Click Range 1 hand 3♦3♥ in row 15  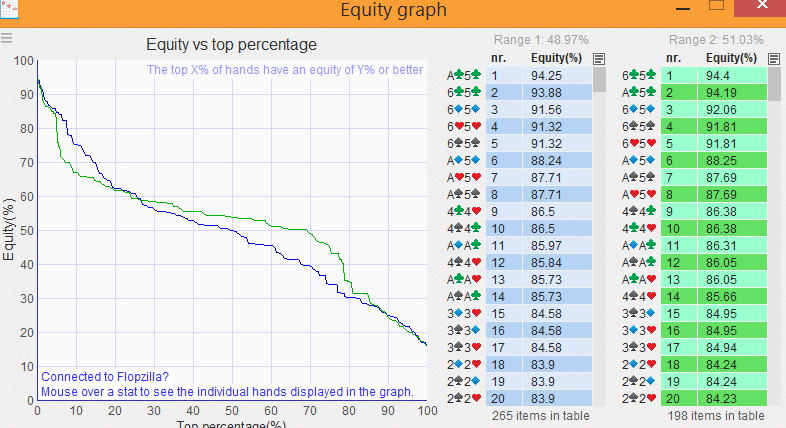464,314
